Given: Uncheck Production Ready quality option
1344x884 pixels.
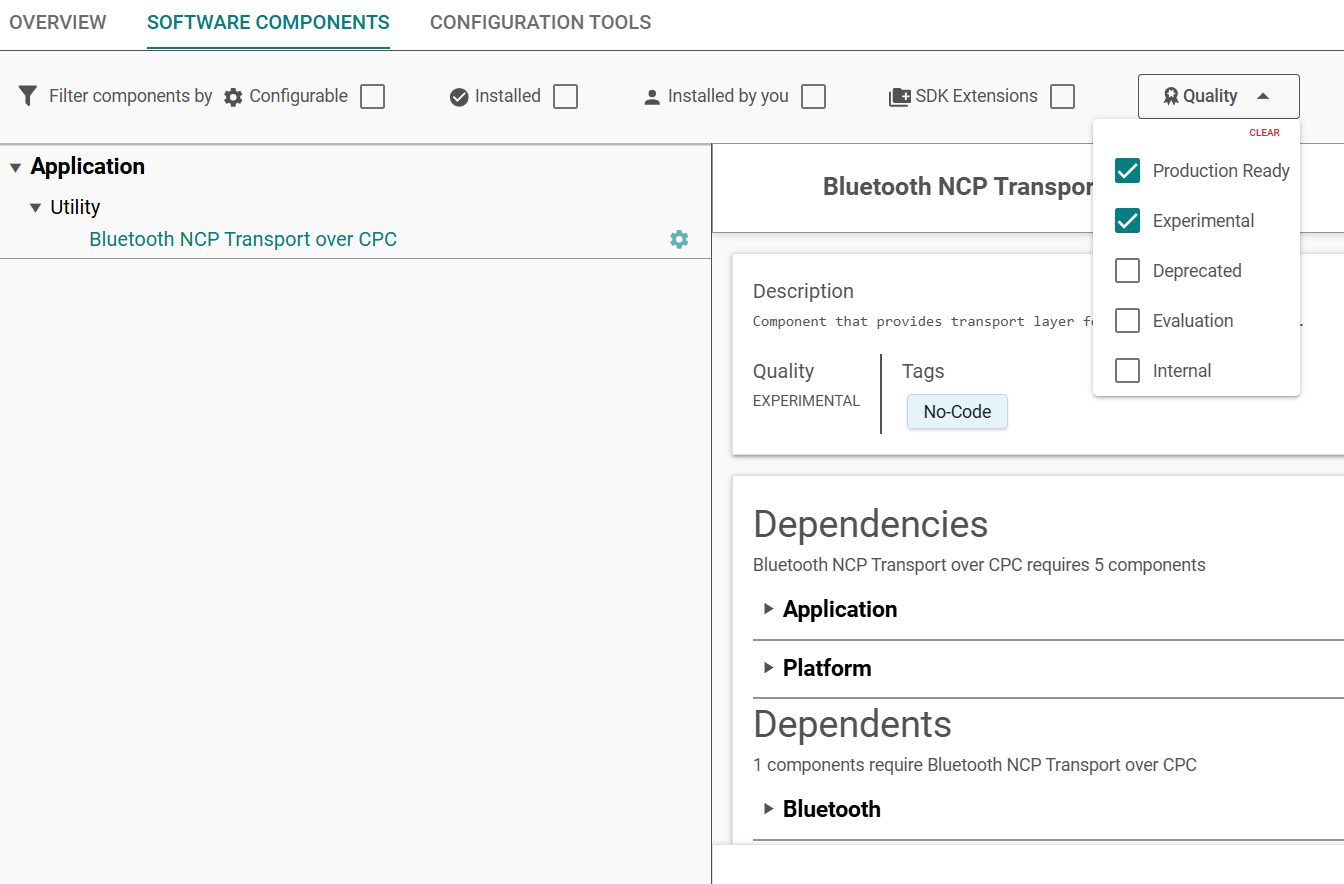Looking at the screenshot, I should point(1127,170).
